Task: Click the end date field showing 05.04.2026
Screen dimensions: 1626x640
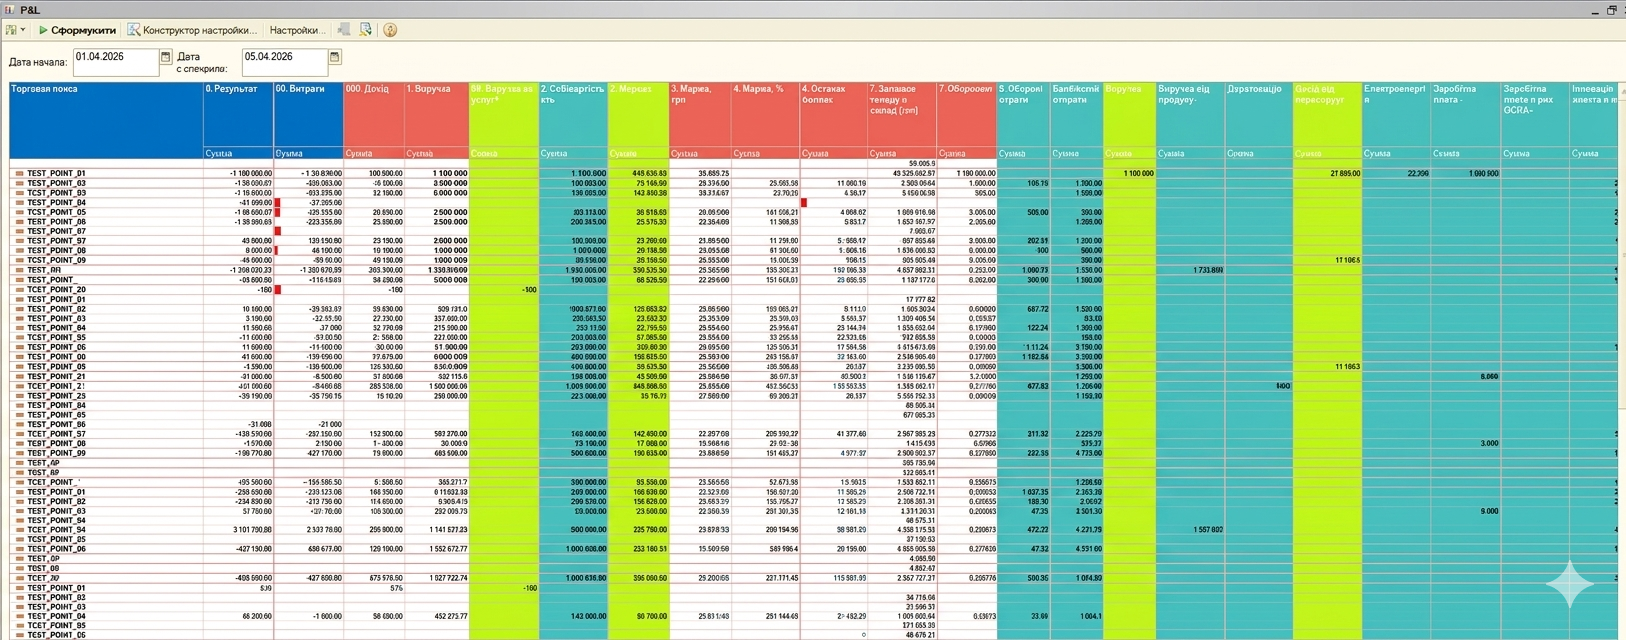Action: (285, 62)
